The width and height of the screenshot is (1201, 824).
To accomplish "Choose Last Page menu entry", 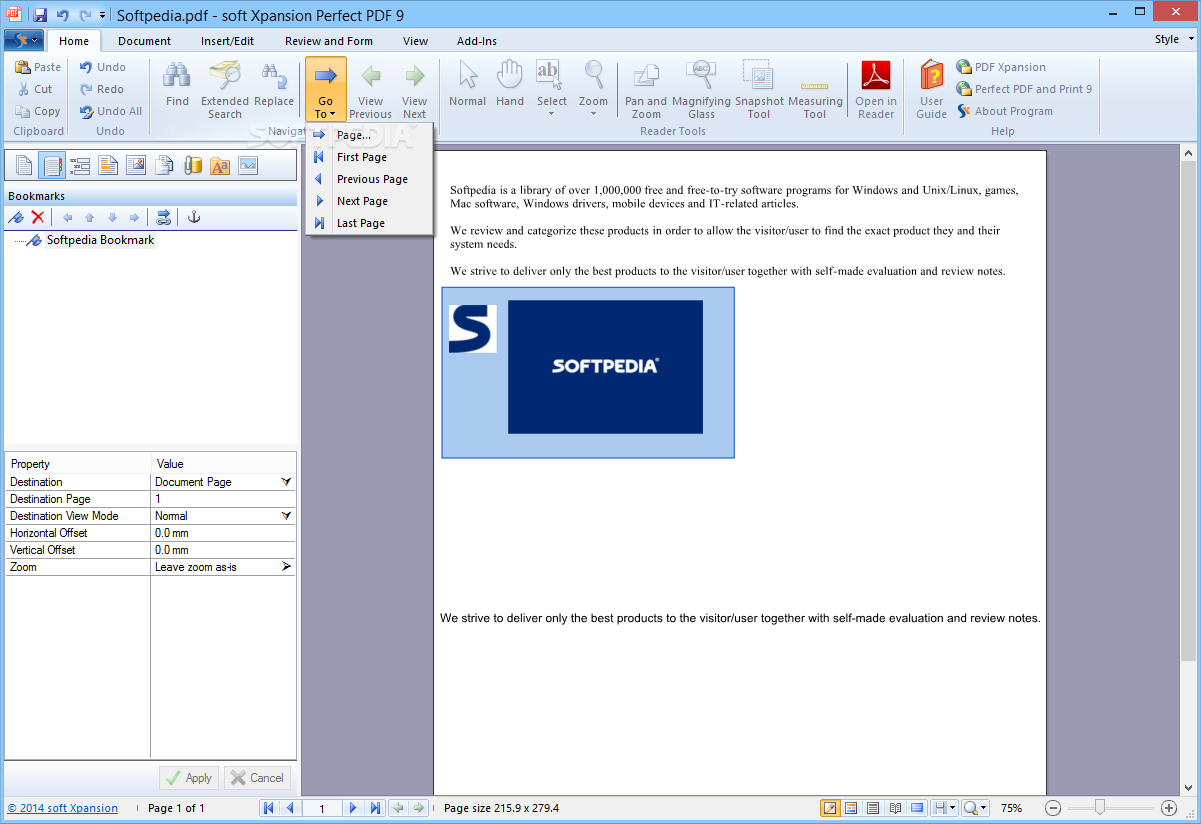I will [369, 223].
